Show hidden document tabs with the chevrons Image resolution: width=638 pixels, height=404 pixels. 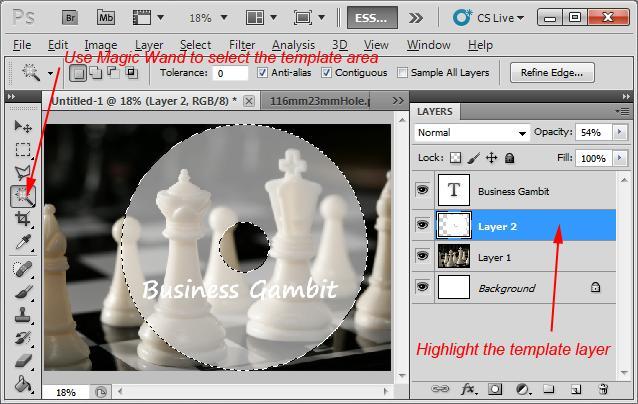(x=398, y=101)
